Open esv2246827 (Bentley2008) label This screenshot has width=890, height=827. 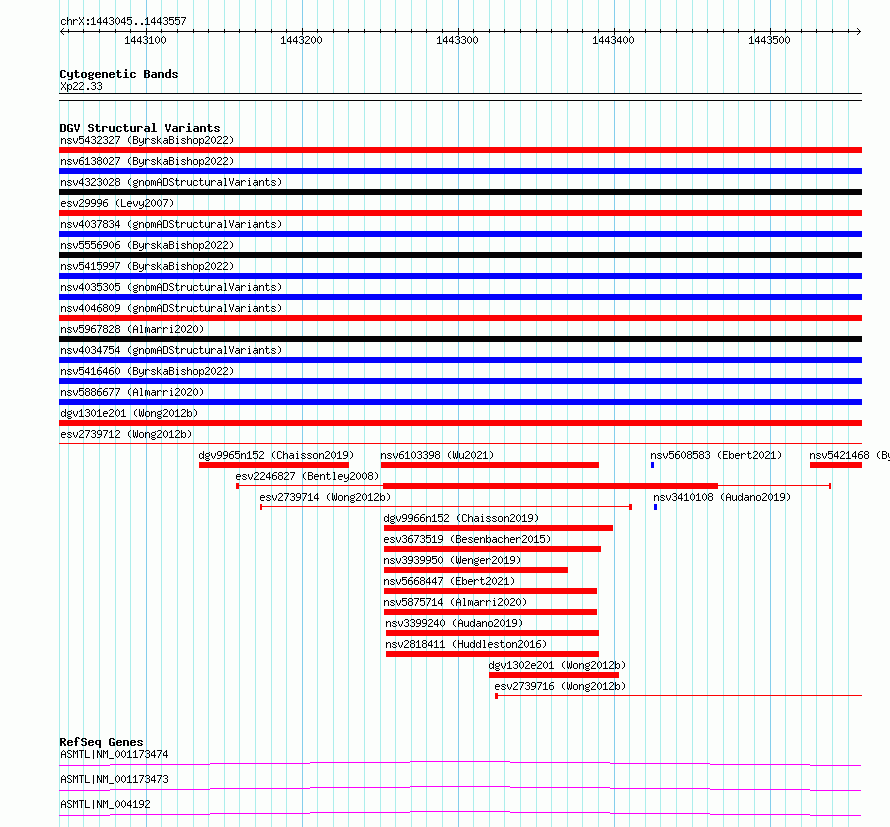point(307,476)
